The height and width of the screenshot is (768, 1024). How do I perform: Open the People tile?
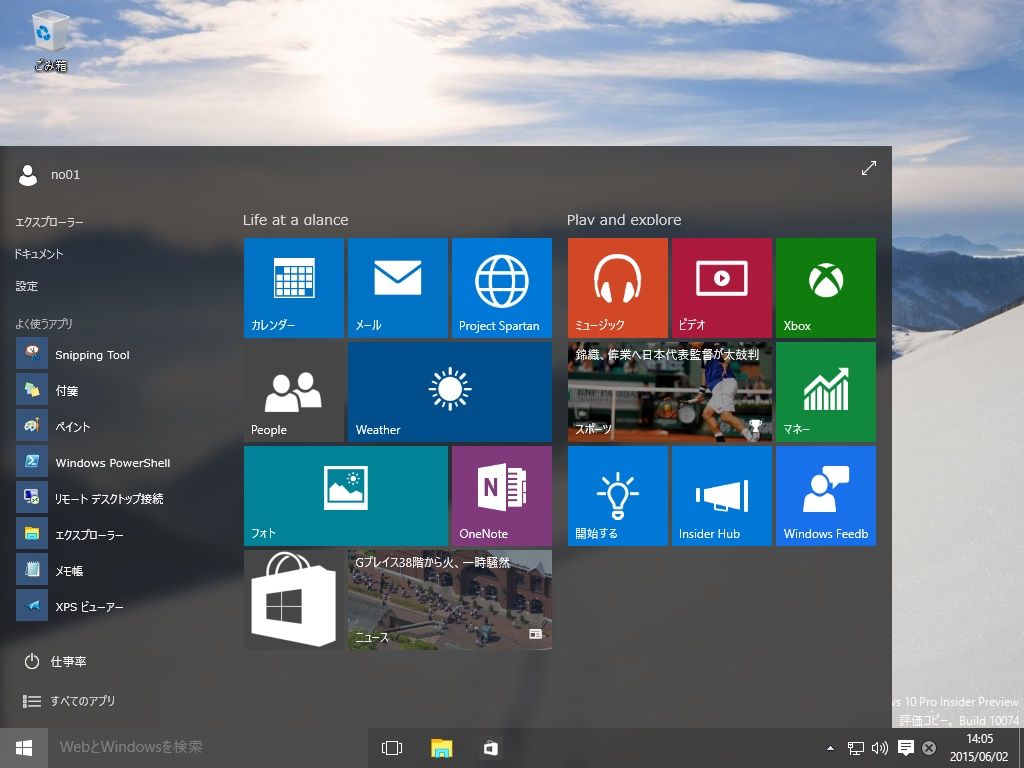(294, 392)
